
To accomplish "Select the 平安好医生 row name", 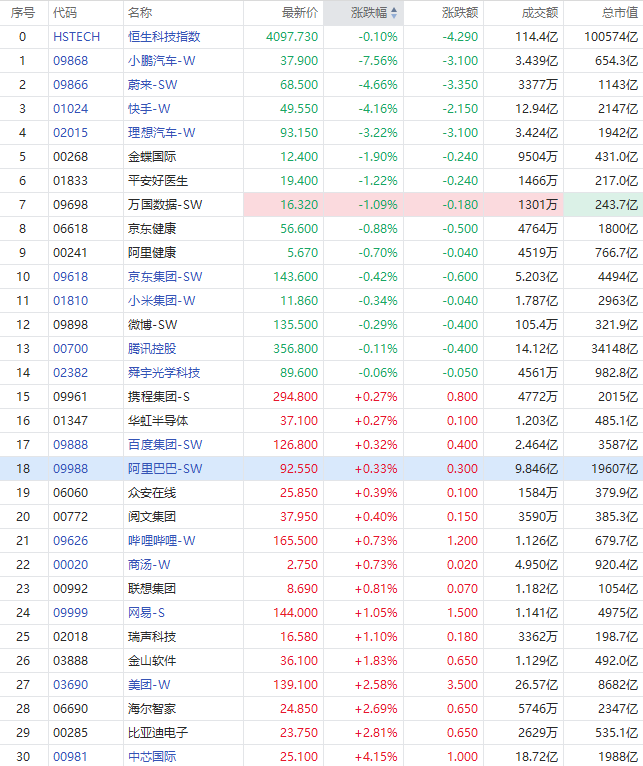I will (158, 180).
